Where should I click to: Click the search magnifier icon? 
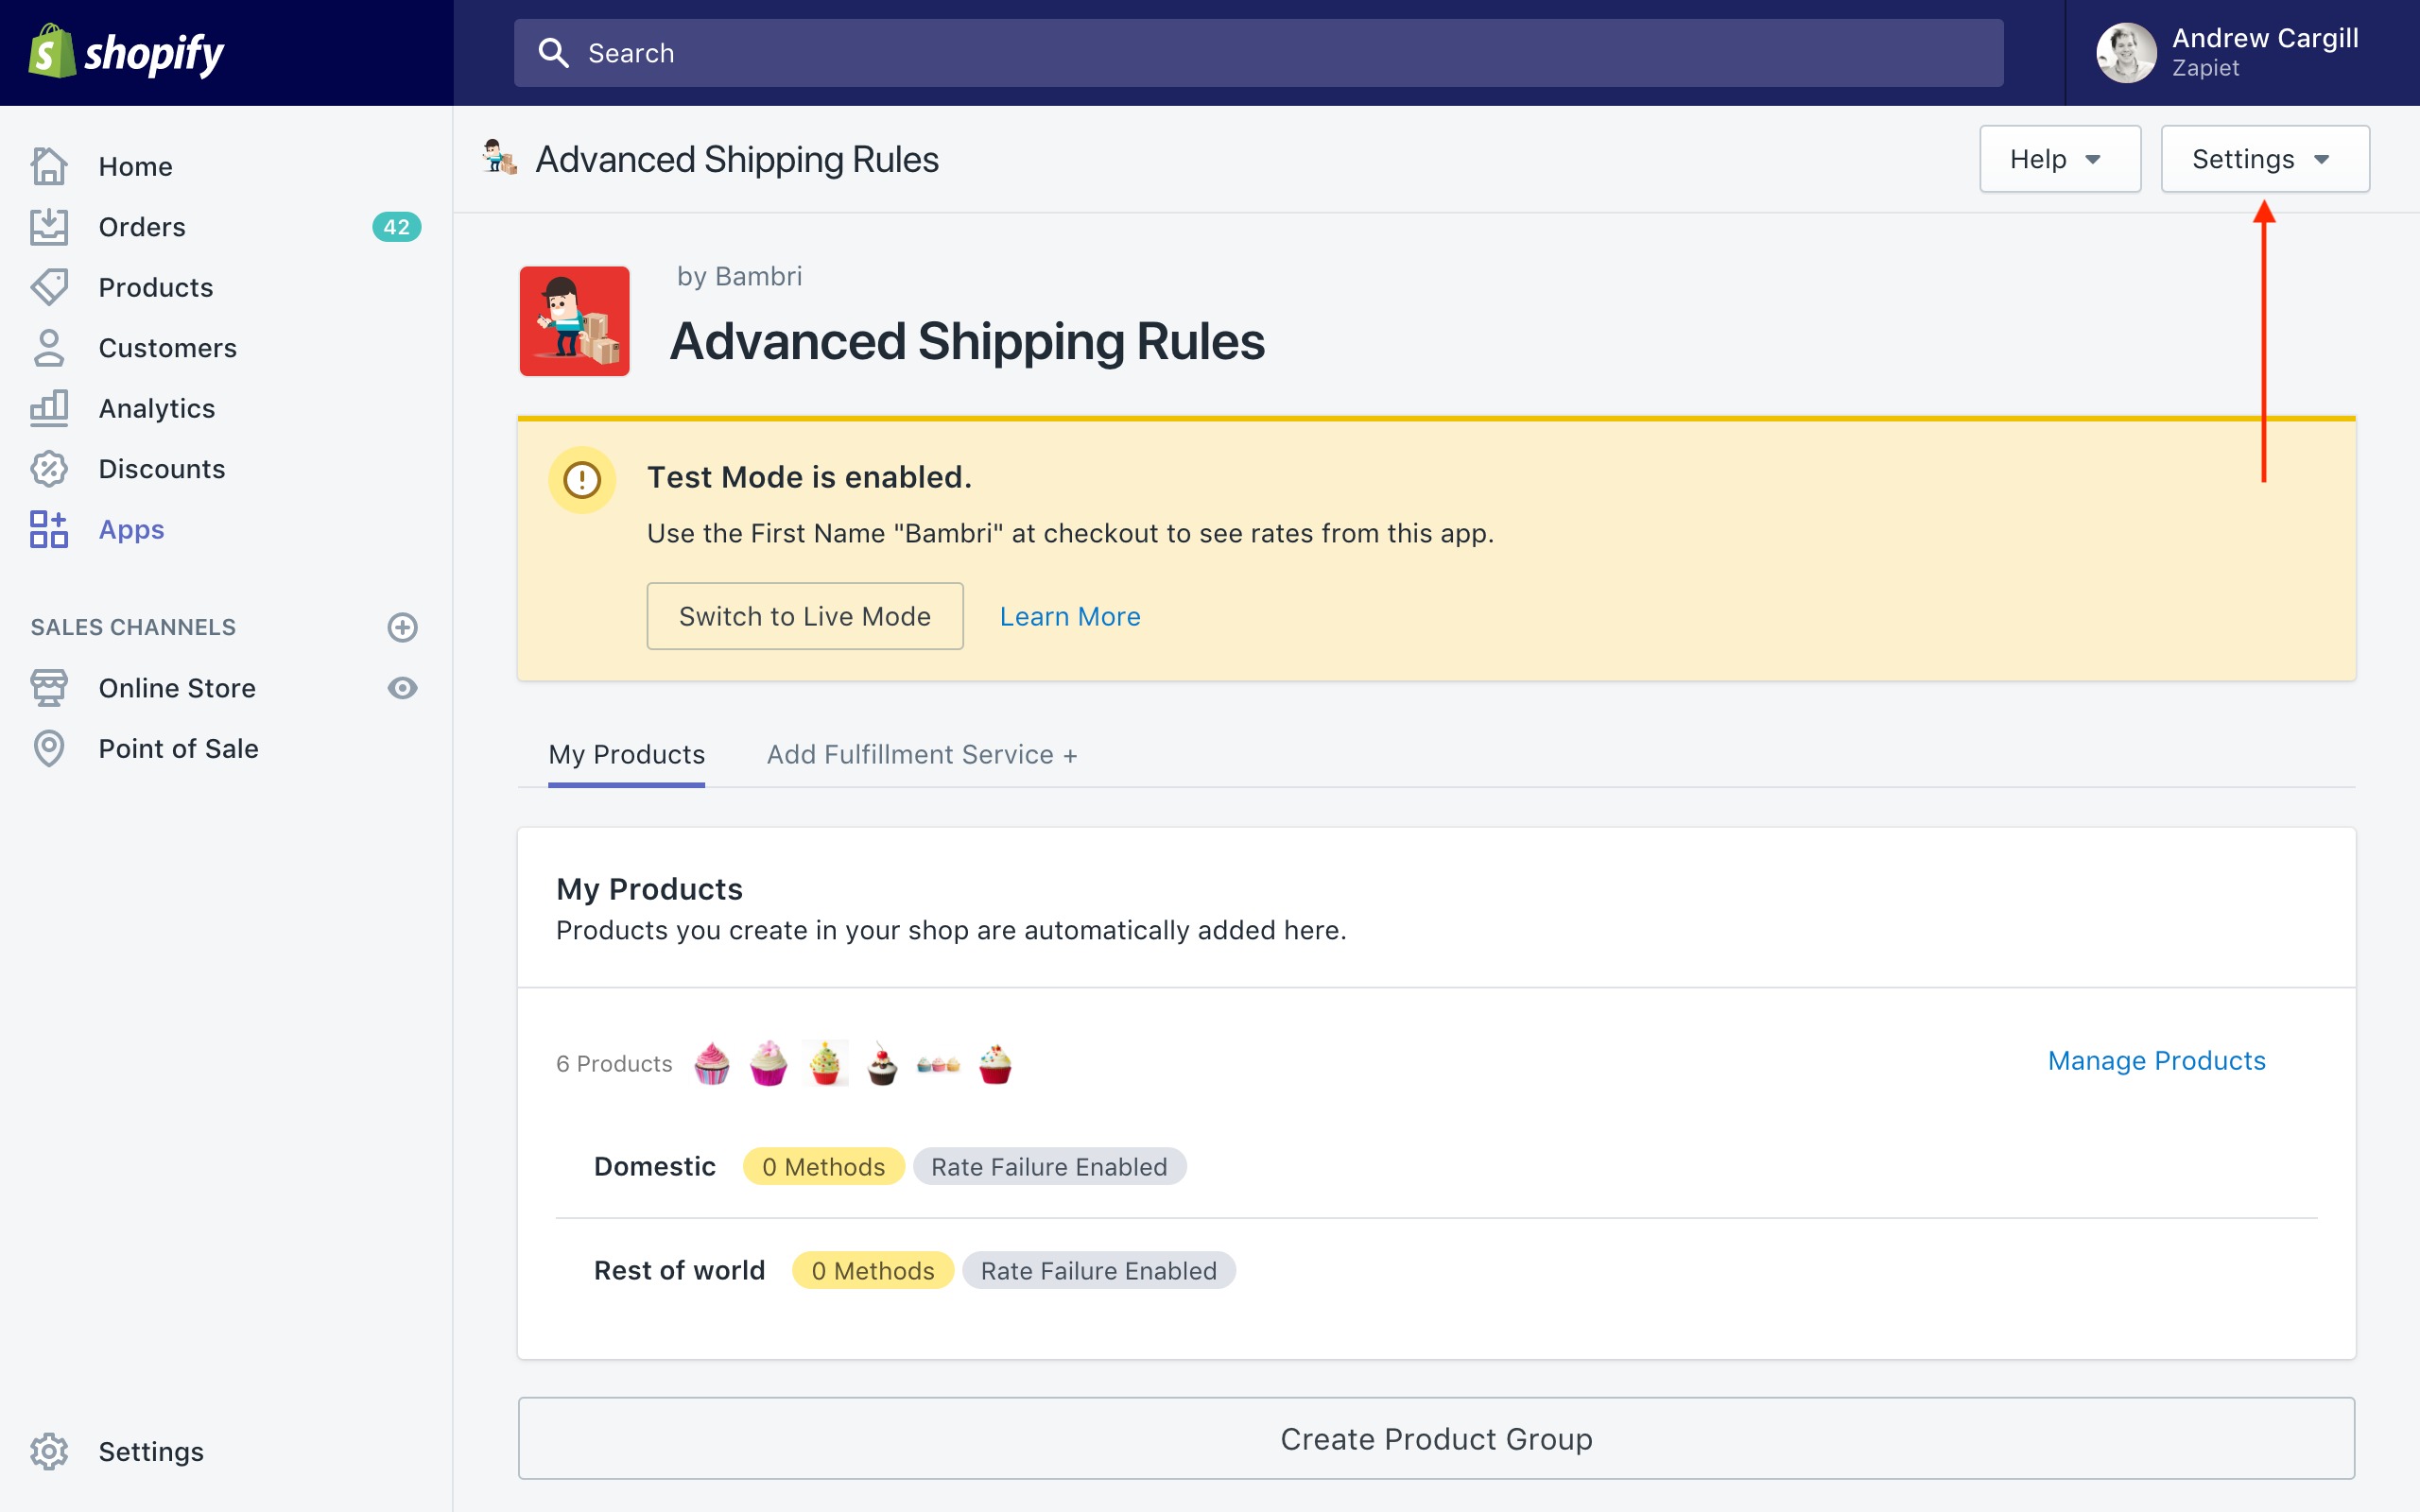coord(553,53)
